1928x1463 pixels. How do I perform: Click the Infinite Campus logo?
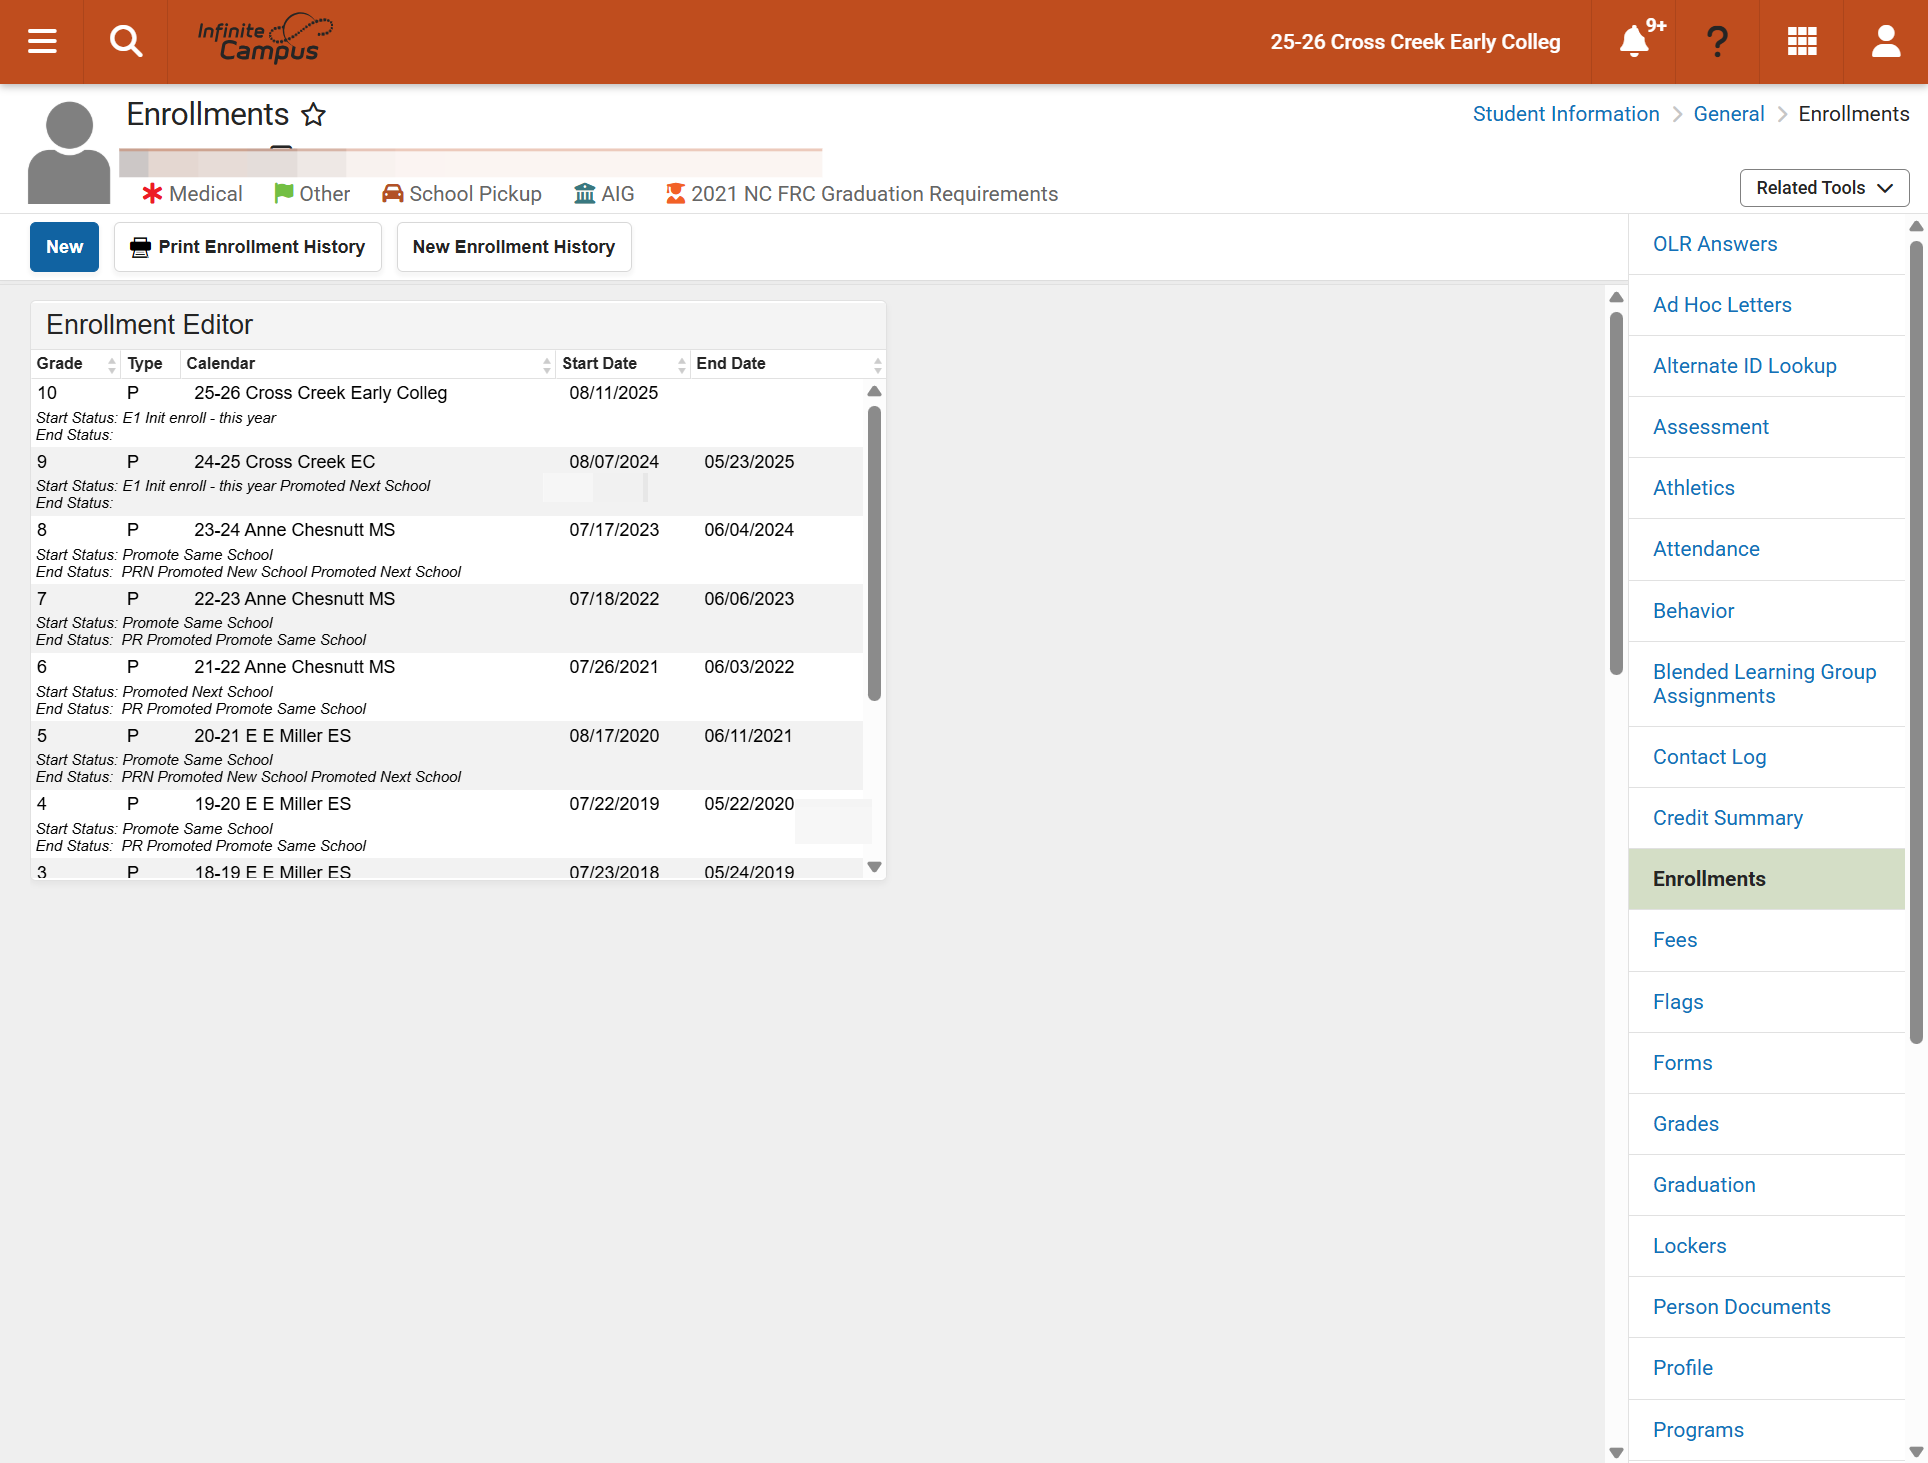264,39
